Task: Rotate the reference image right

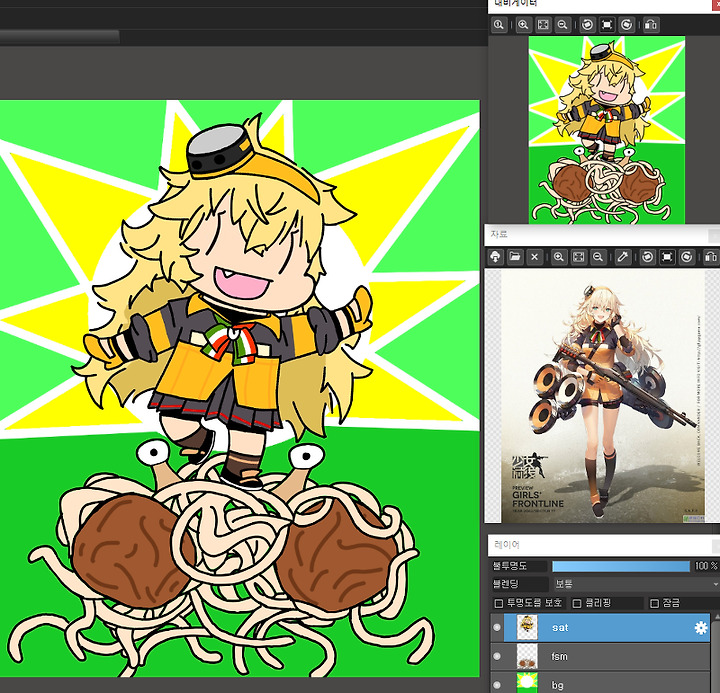Action: point(687,257)
